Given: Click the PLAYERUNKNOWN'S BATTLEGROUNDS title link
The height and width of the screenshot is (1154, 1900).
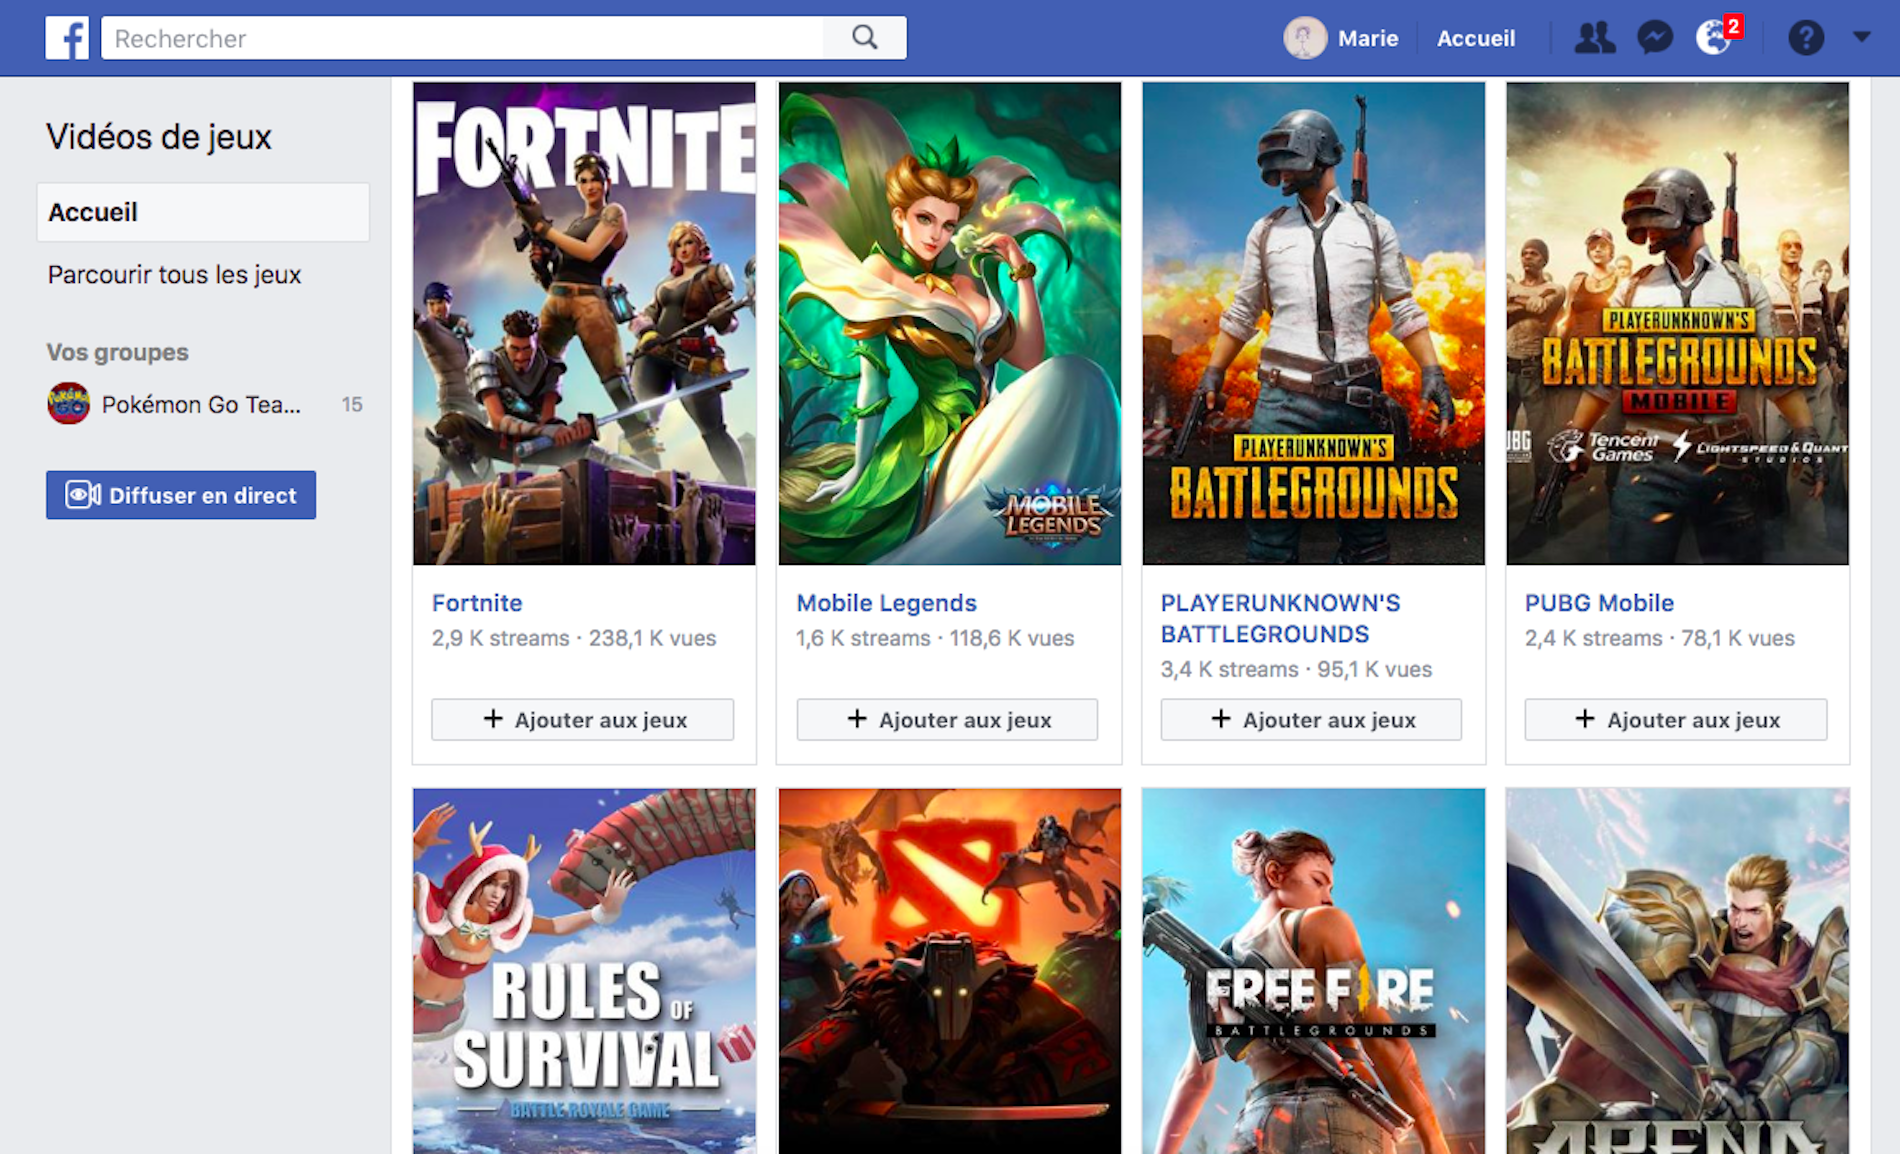Looking at the screenshot, I should (1280, 618).
